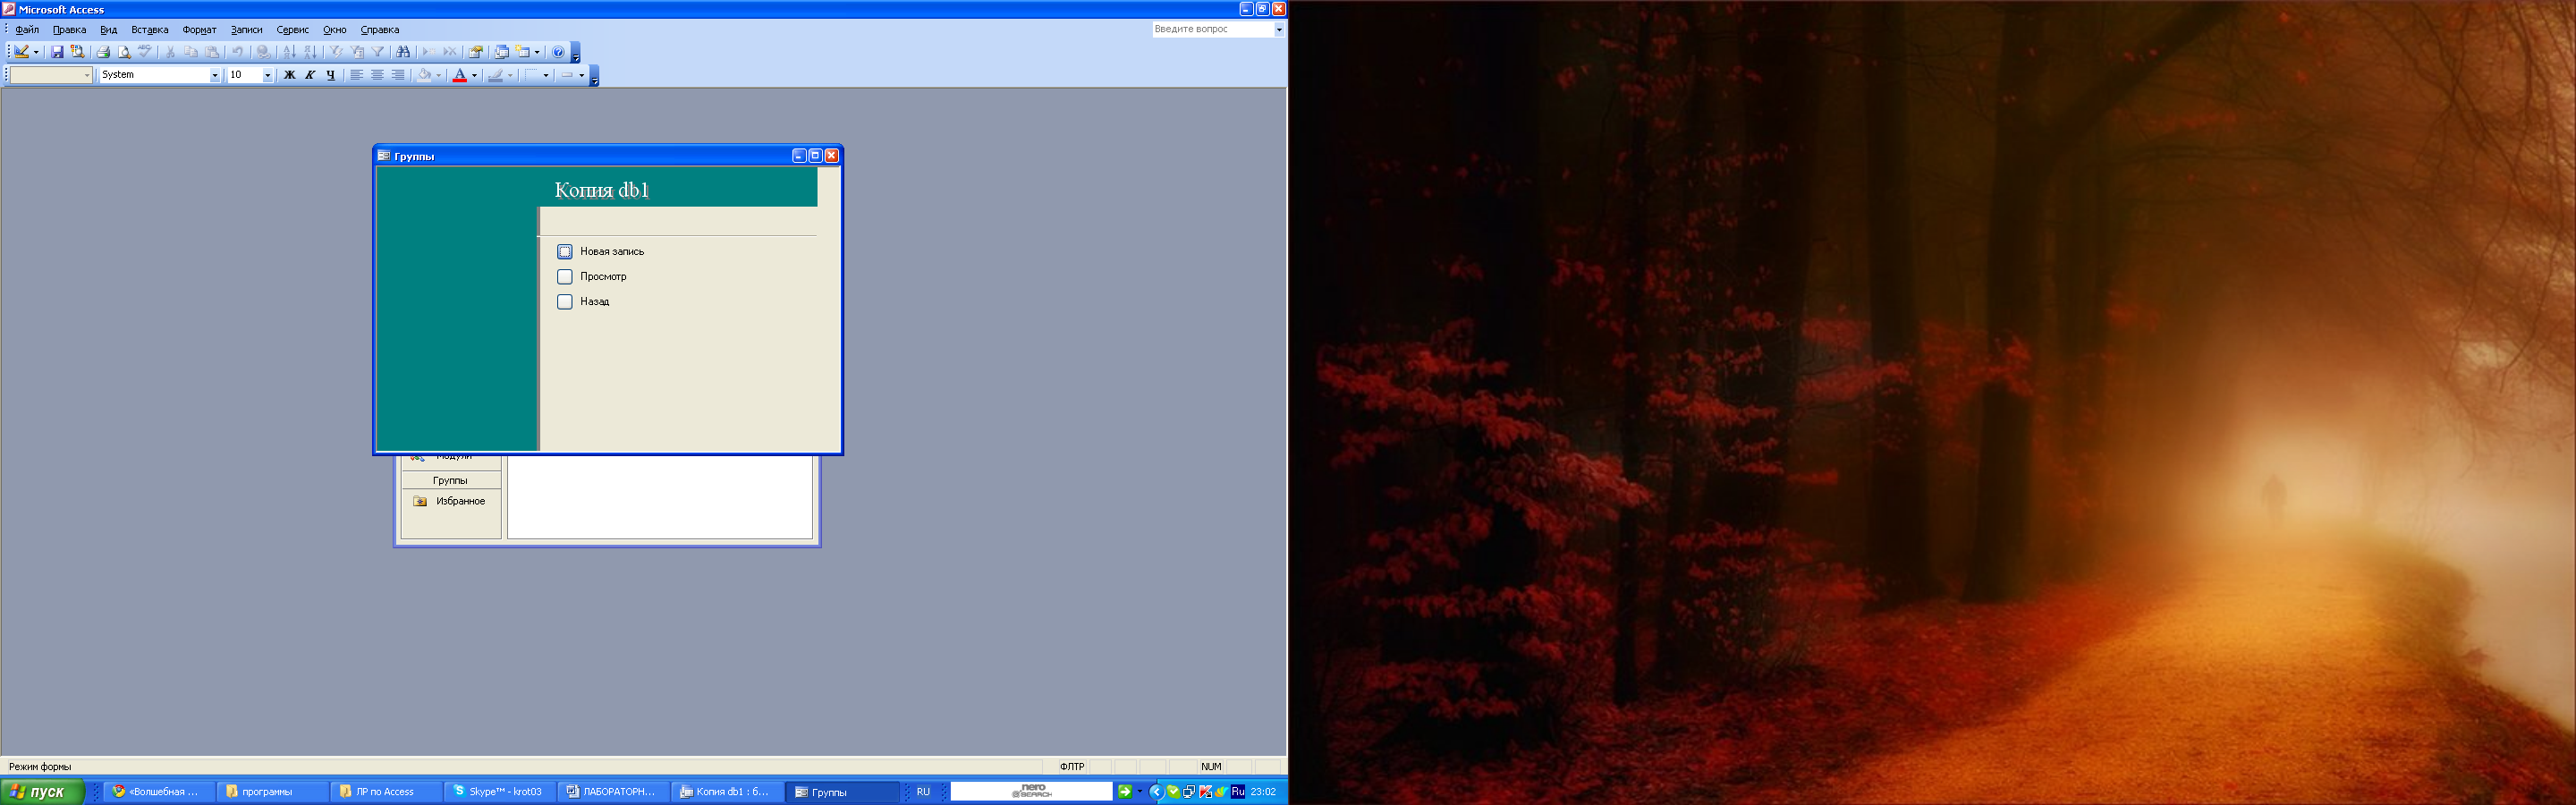Apply red font color A button

460,75
